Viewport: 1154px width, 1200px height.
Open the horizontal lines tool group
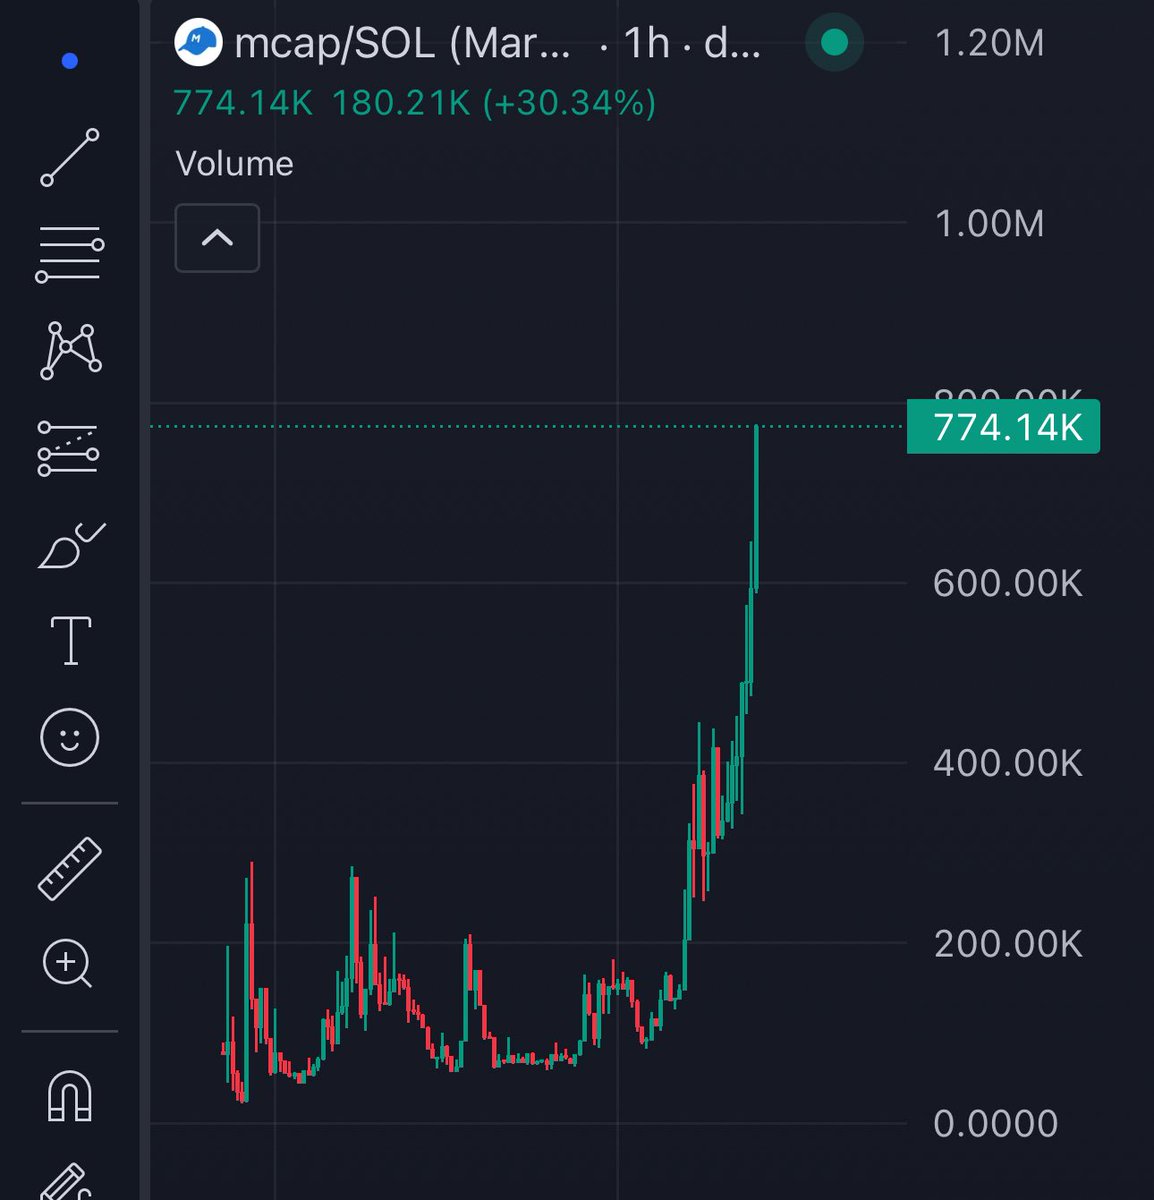tap(70, 255)
